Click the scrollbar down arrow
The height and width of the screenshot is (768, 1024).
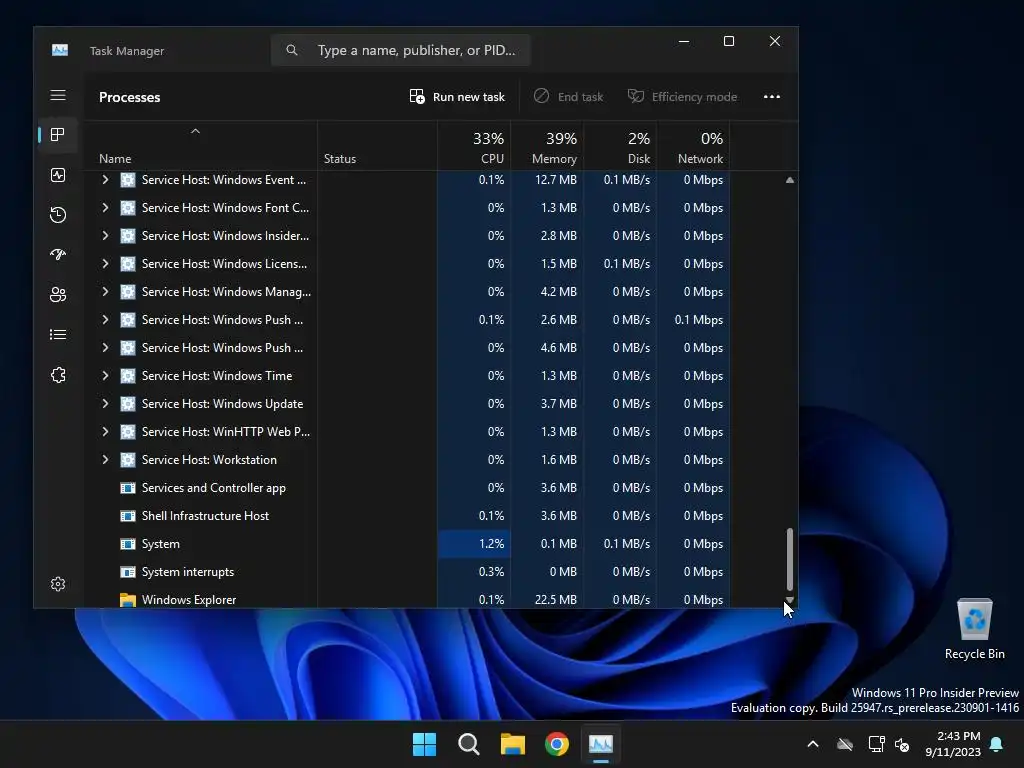point(790,600)
